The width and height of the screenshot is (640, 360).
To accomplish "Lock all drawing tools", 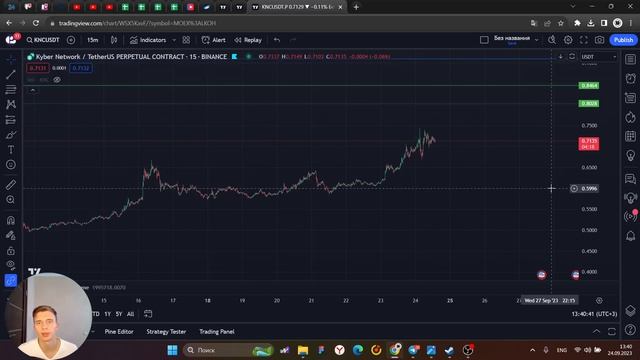I will point(11,250).
